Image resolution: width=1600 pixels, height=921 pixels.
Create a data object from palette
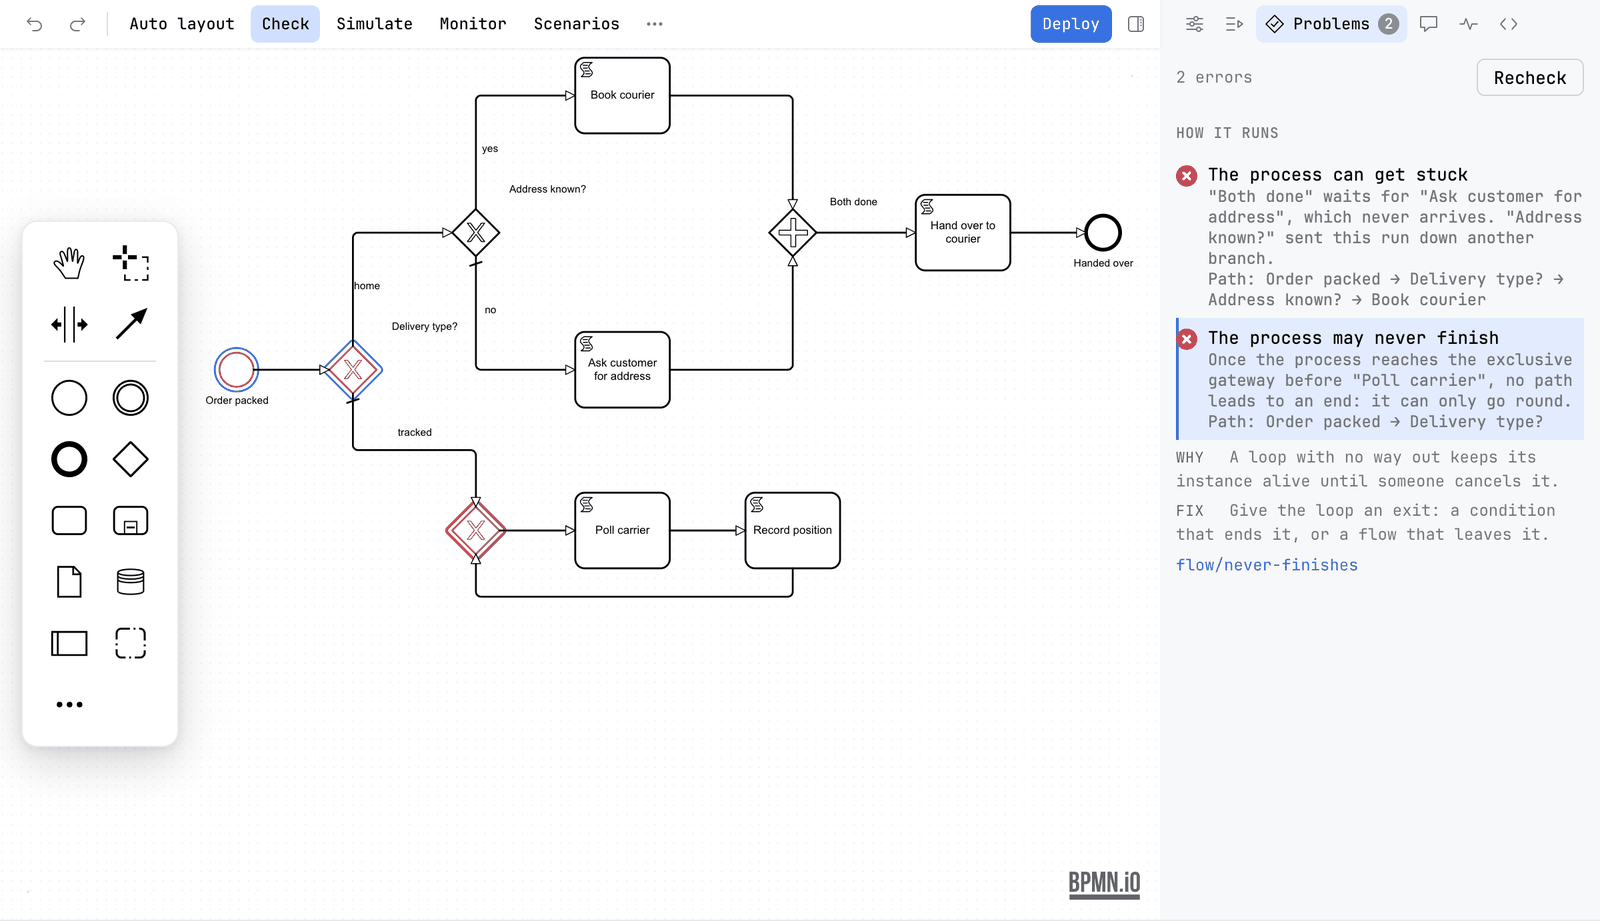(x=69, y=582)
